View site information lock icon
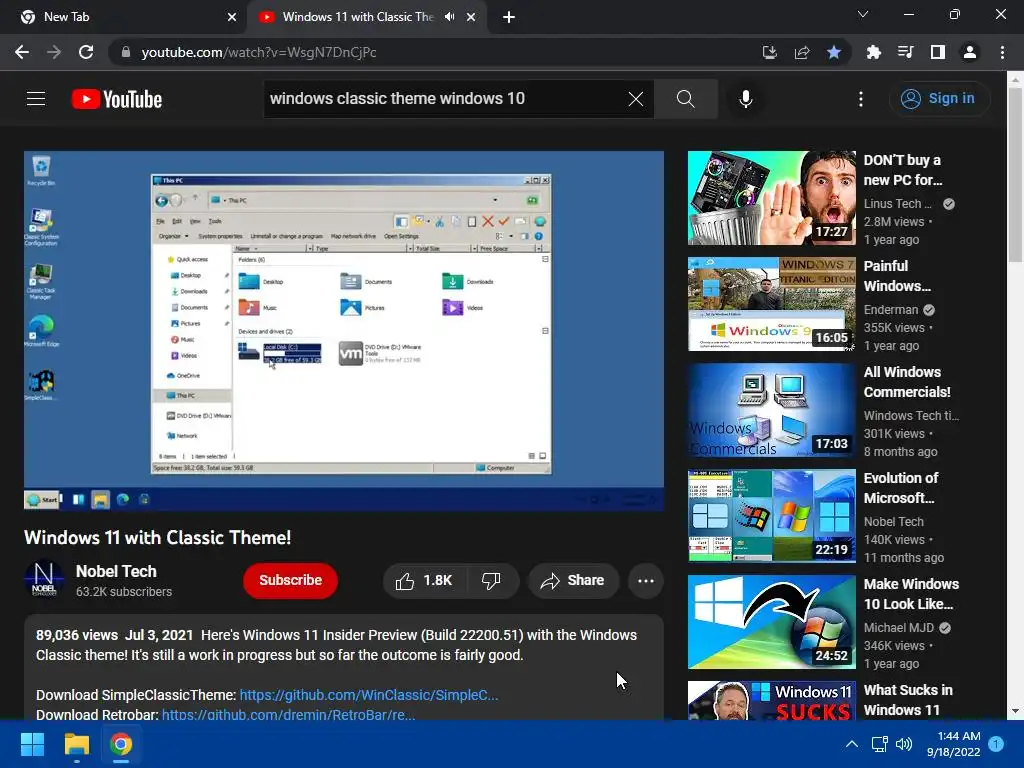 click(x=125, y=52)
